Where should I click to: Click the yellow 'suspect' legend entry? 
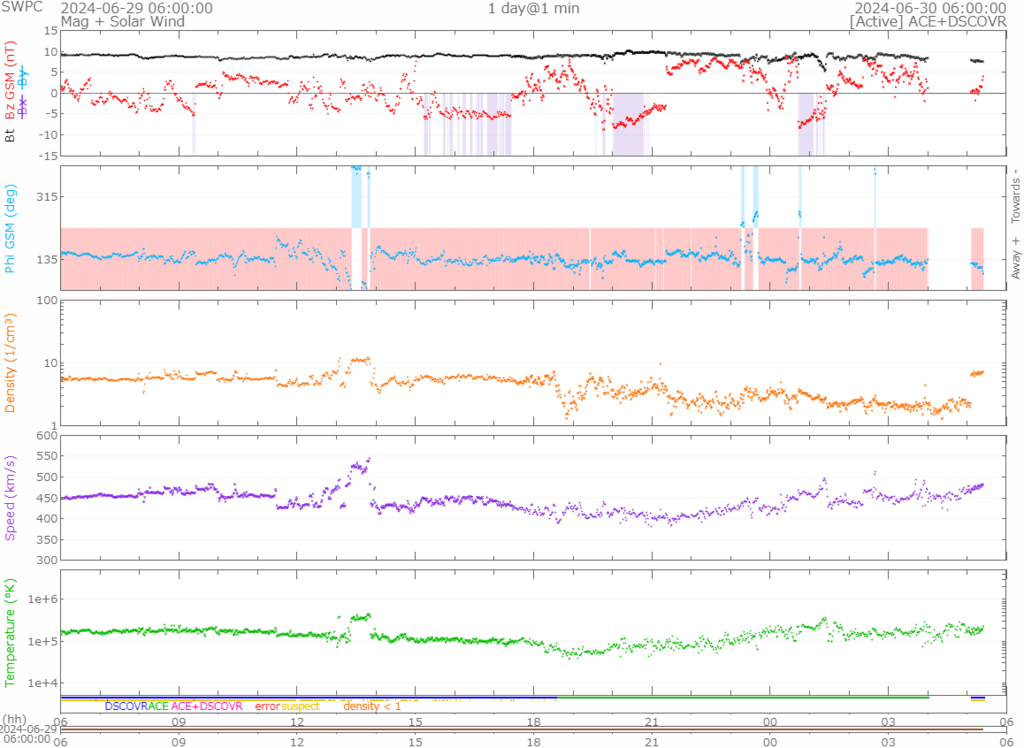click(300, 706)
